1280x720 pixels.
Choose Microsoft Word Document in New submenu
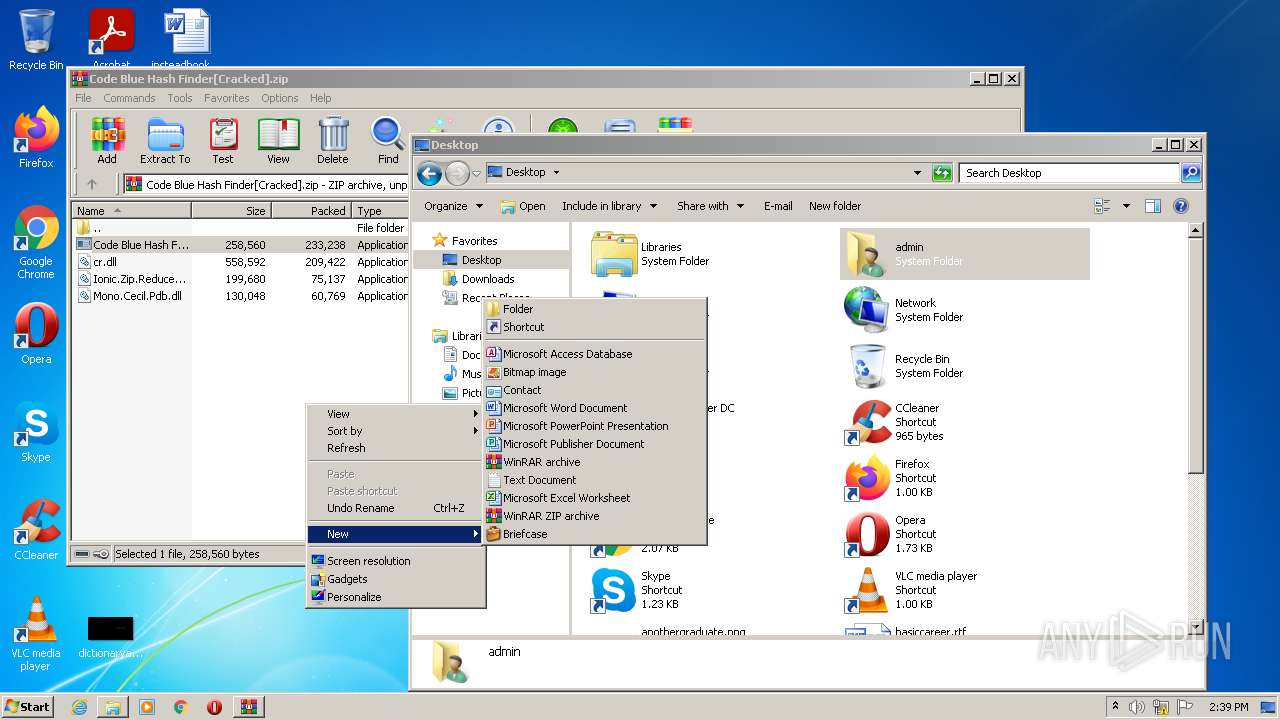pos(595,408)
